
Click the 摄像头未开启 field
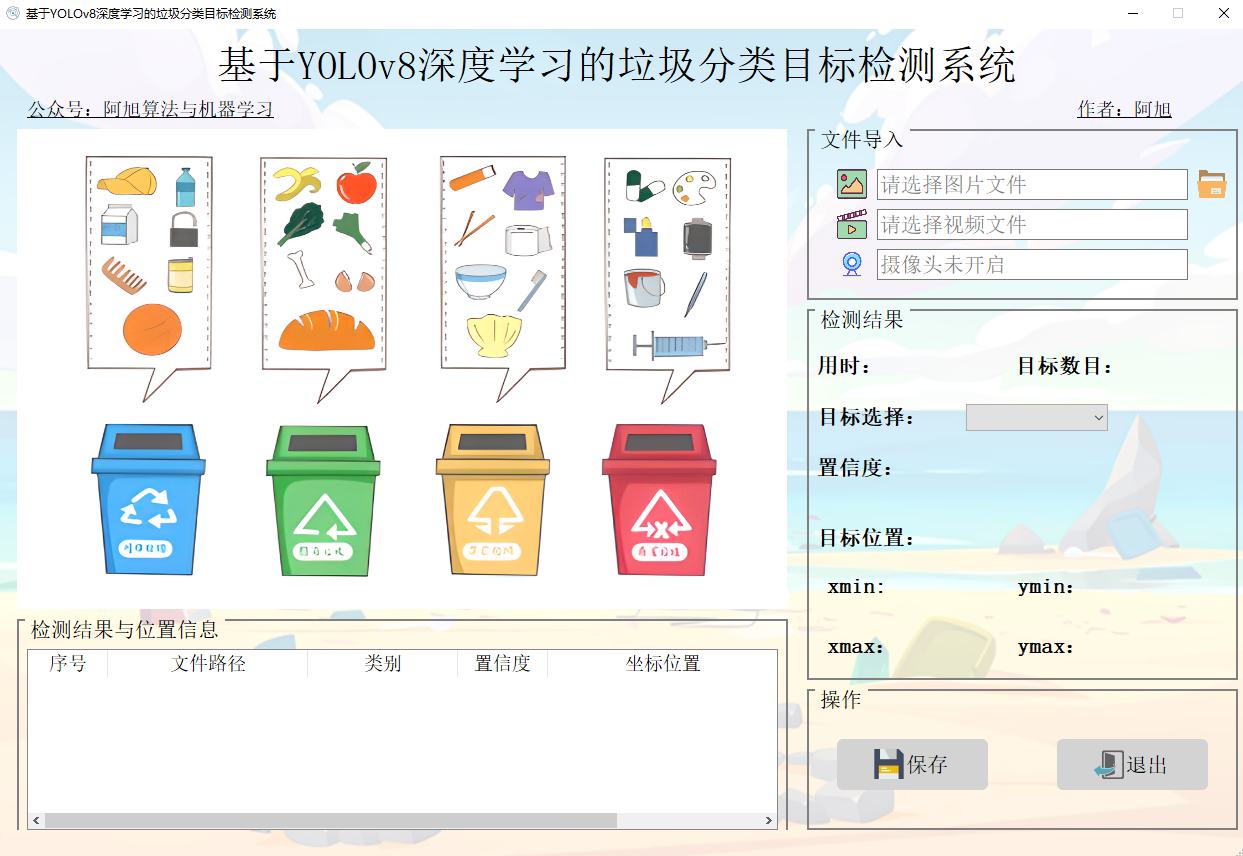pos(1032,265)
